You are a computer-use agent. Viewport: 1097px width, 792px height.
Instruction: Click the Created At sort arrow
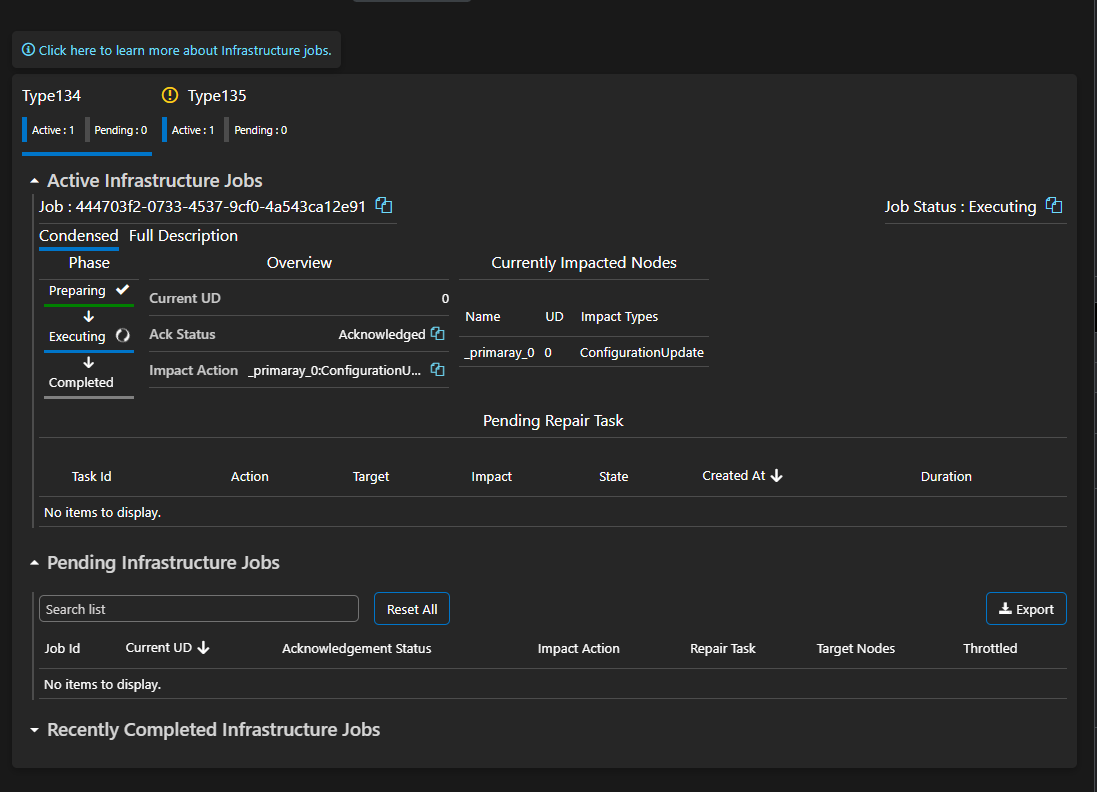pyautogui.click(x=779, y=474)
